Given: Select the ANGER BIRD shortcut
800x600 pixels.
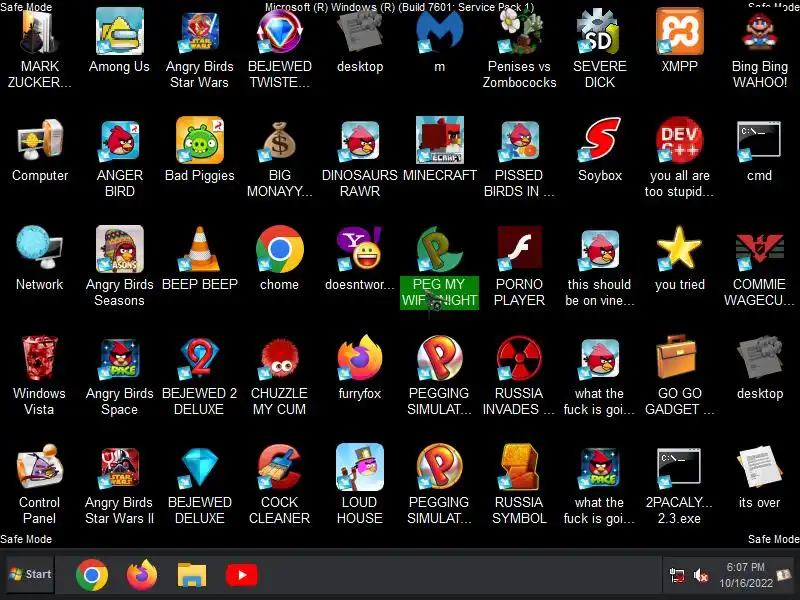Looking at the screenshot, I should point(119,140).
